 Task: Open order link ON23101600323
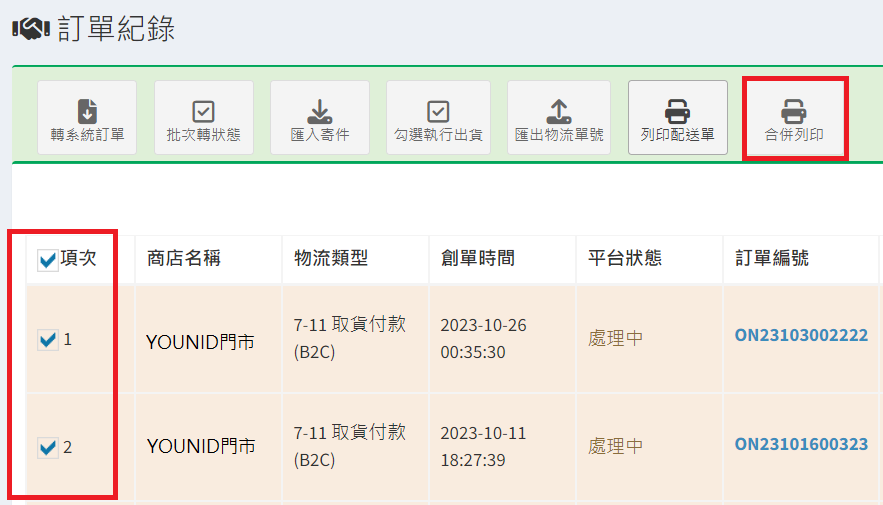coord(801,444)
